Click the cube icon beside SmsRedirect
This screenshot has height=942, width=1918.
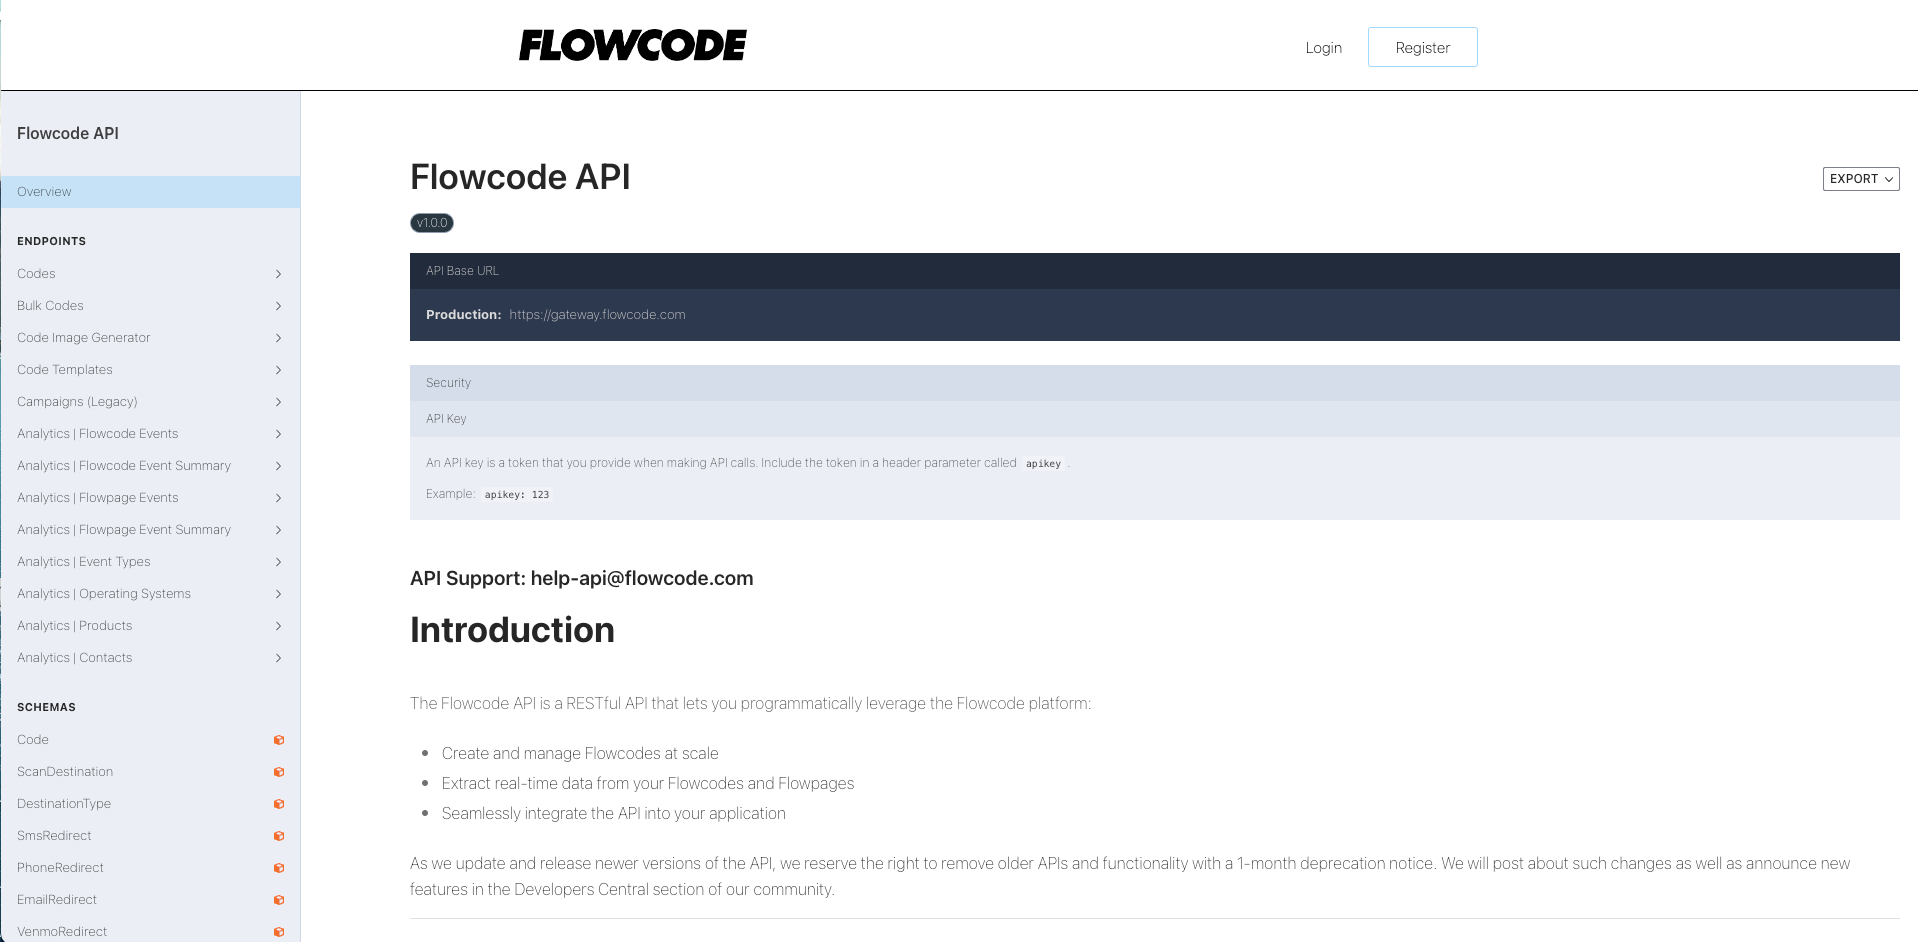pos(279,836)
